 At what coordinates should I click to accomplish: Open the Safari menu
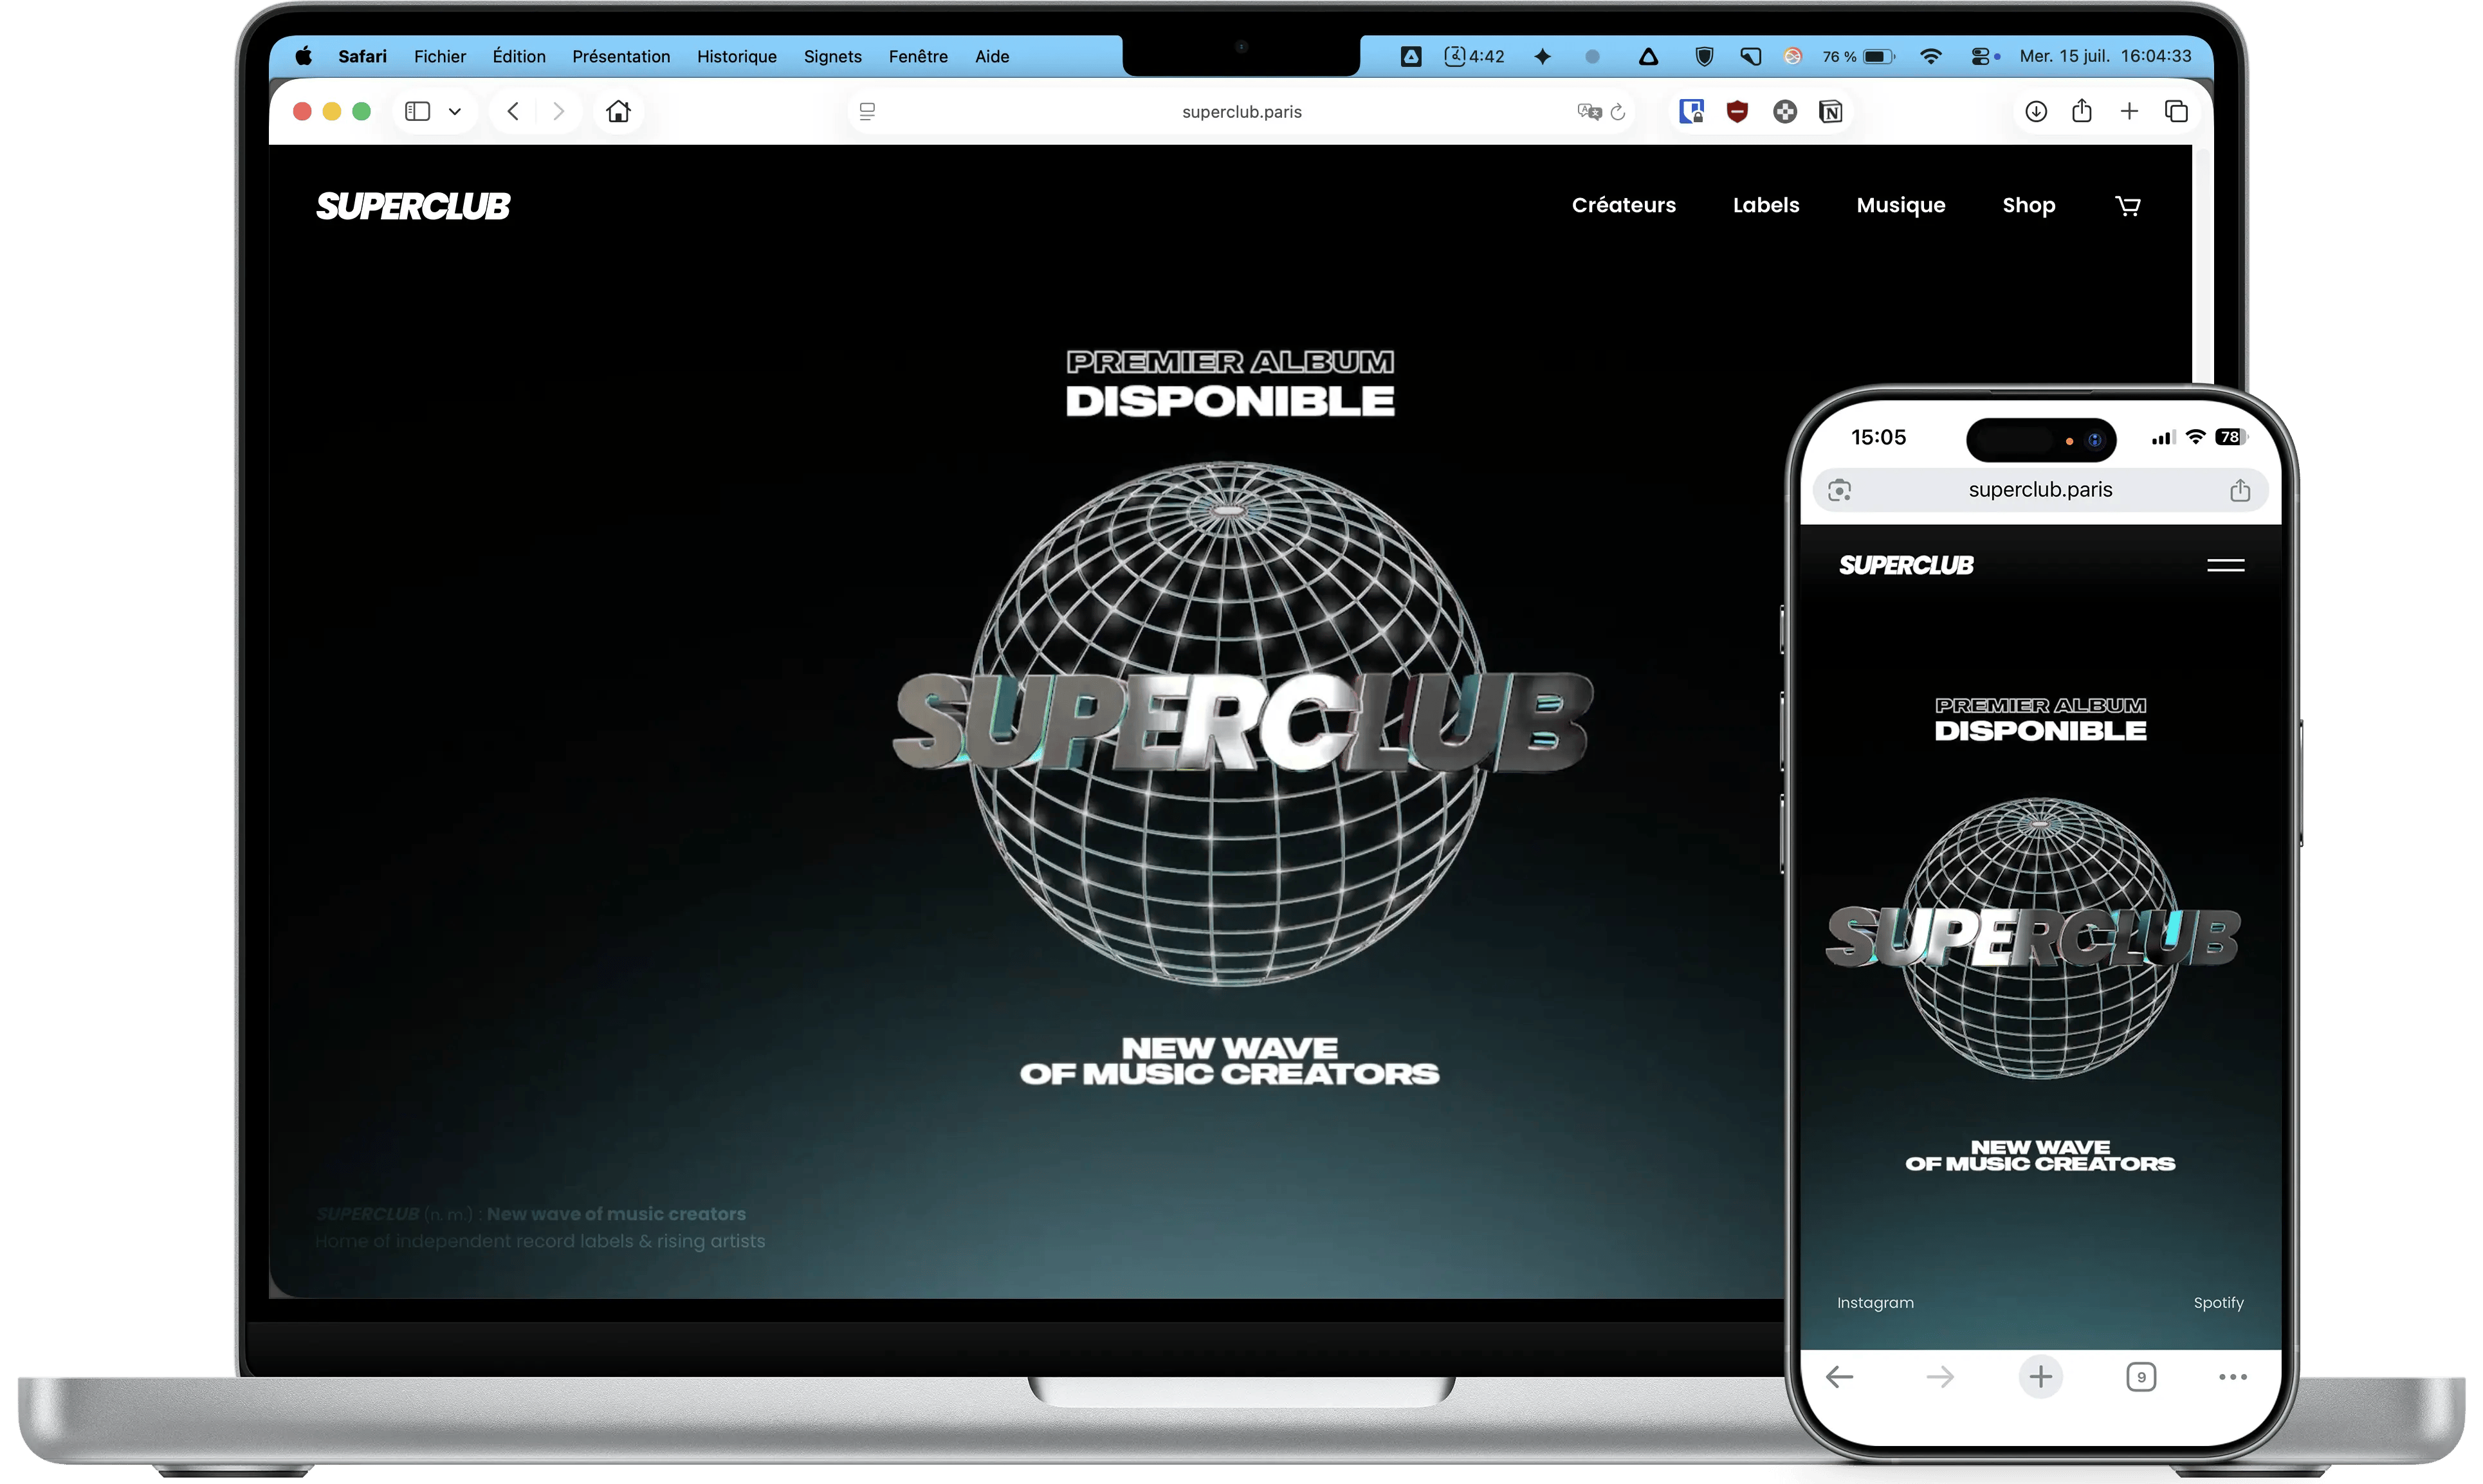362,56
